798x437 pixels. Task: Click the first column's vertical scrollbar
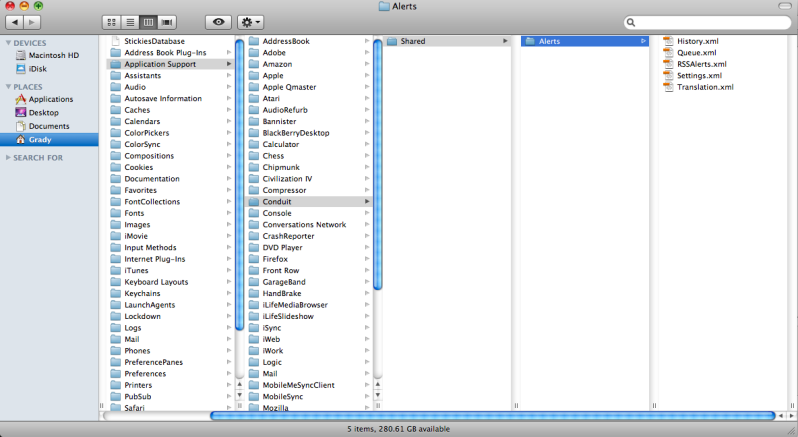point(240,185)
